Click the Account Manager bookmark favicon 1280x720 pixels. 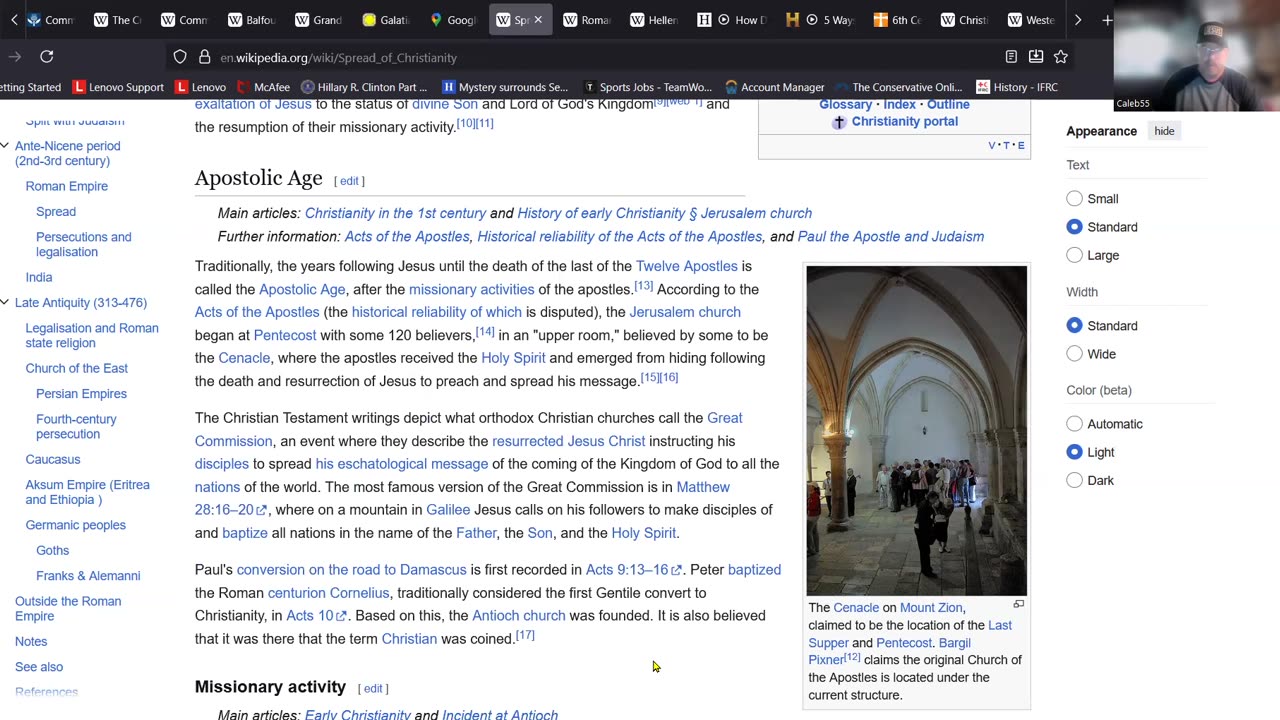(732, 87)
